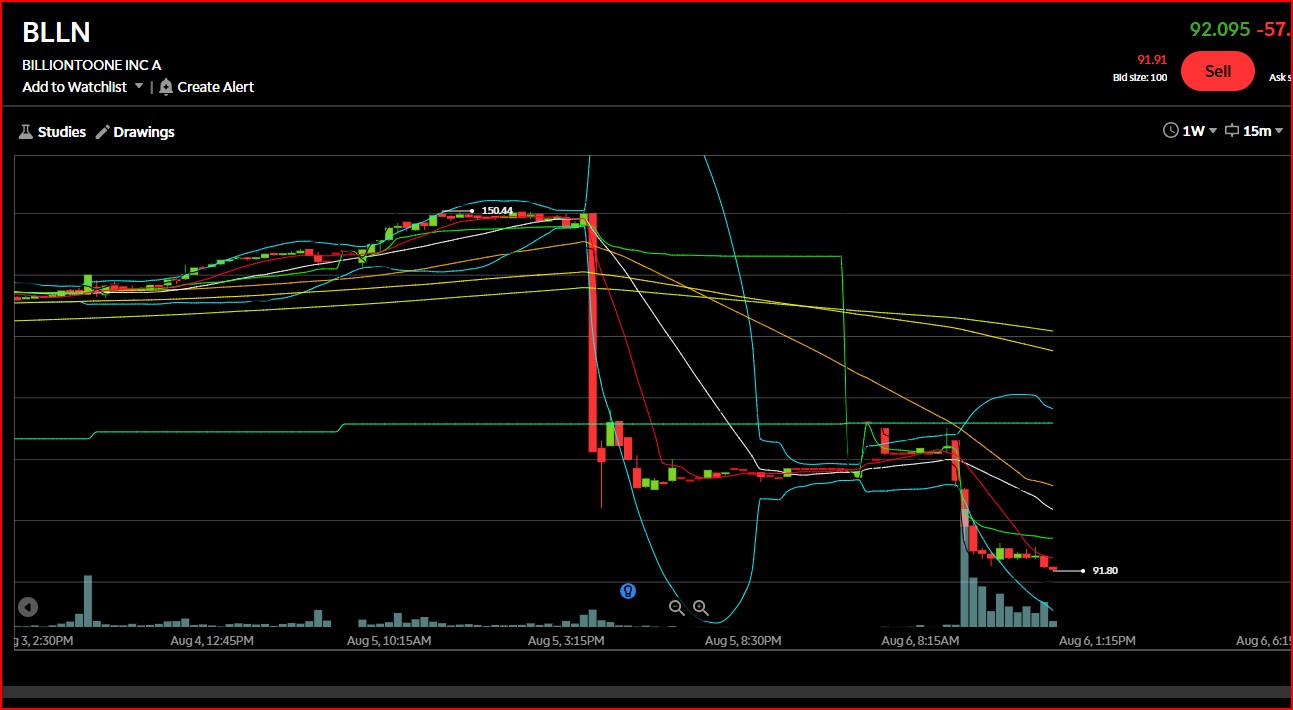Open the Studies menu
Screen dimensions: 1293x710
tap(52, 132)
